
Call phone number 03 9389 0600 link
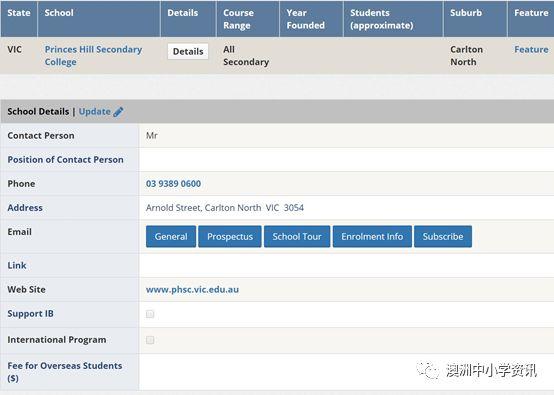[173, 184]
